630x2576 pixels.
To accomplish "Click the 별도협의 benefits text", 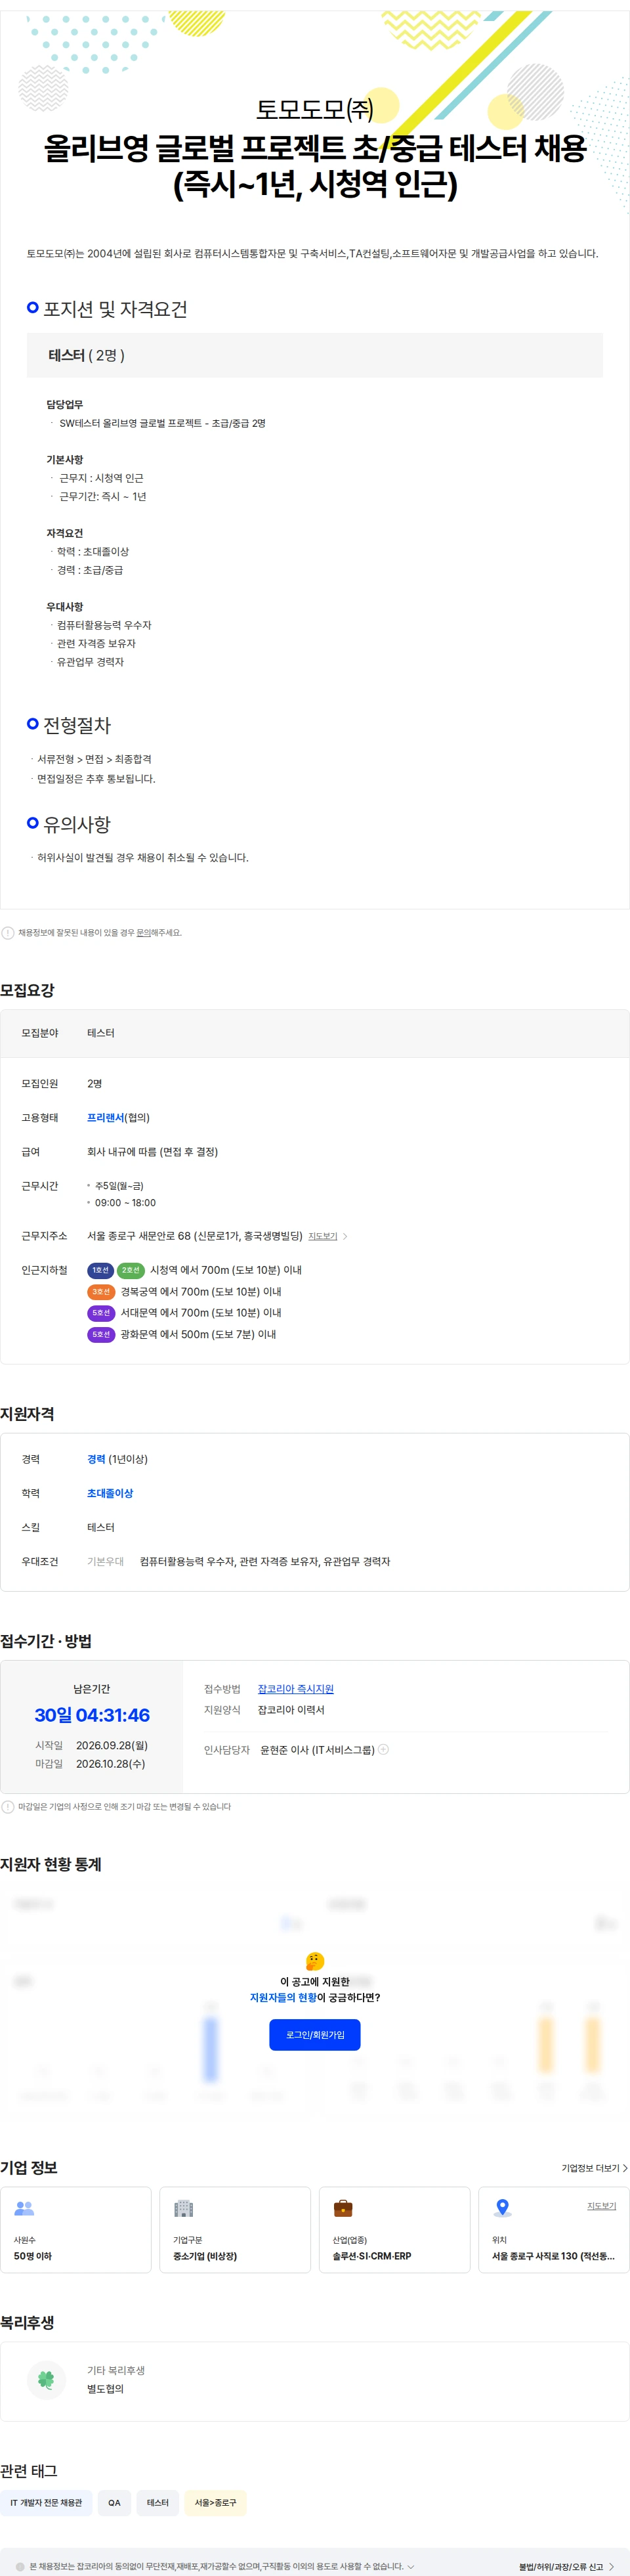I will tap(105, 2388).
